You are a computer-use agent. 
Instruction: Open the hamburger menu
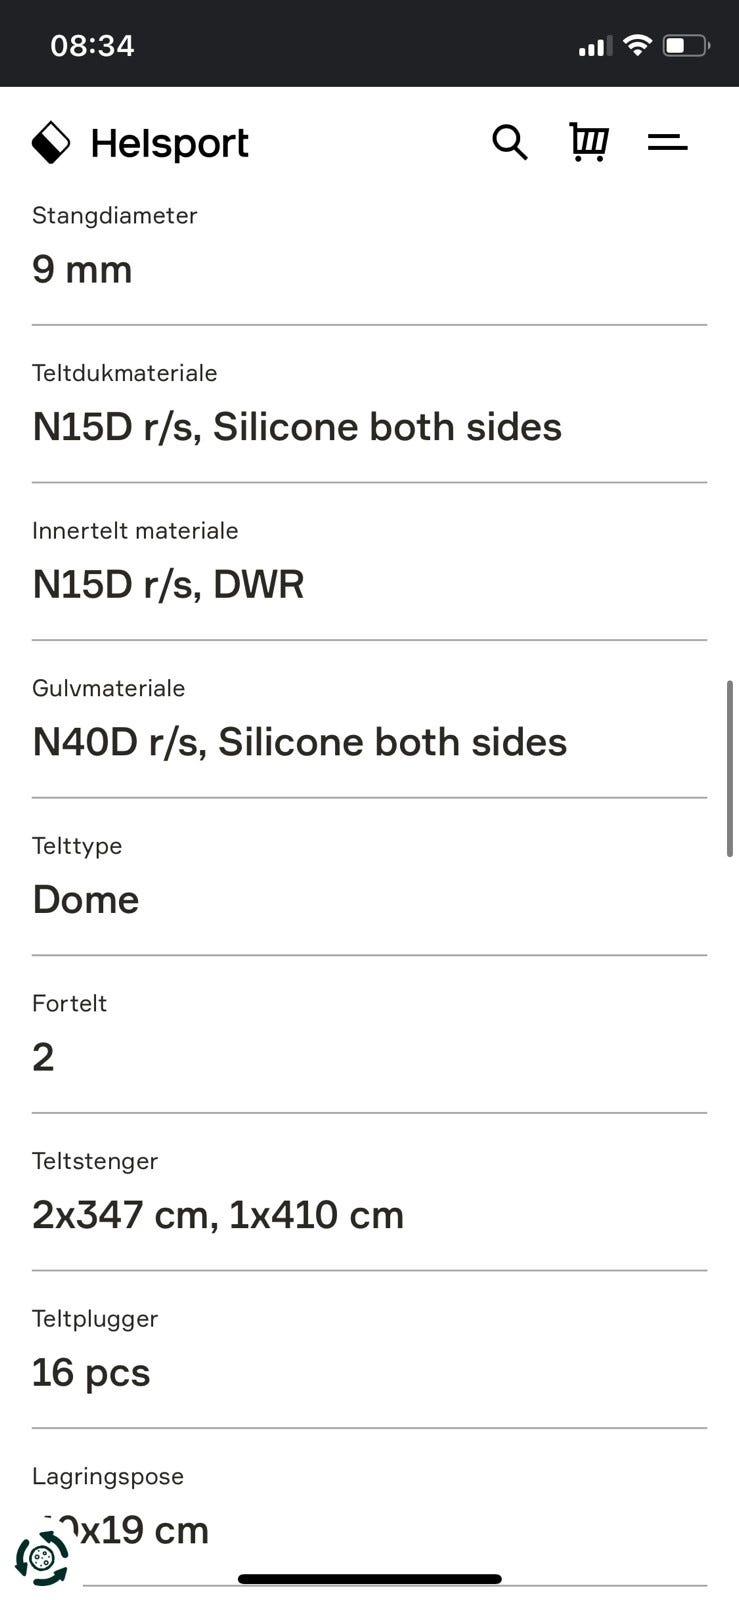coord(667,143)
